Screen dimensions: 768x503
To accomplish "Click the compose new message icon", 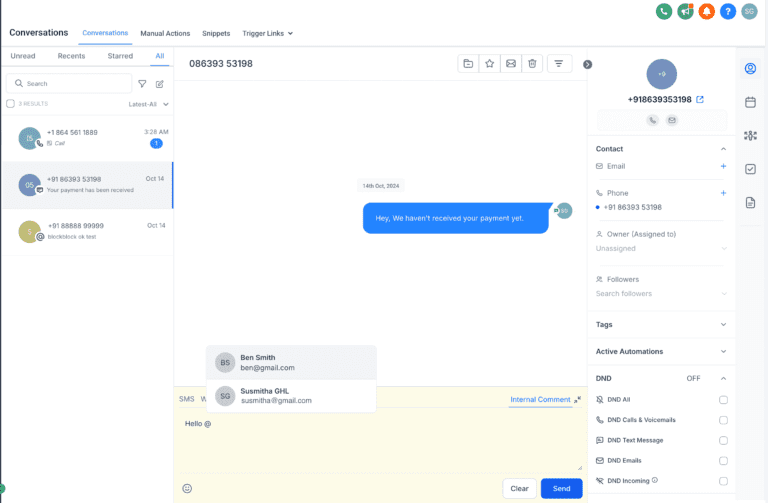I will [160, 84].
